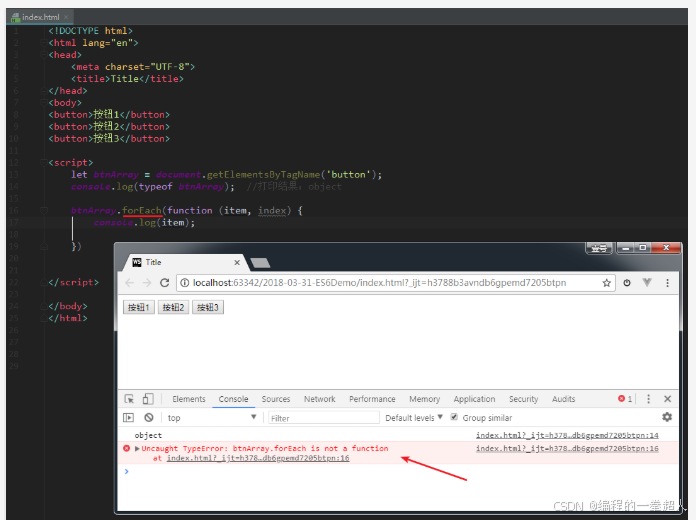This screenshot has height=520, width=696.
Task: Close the Title browser tab
Action: (237, 262)
